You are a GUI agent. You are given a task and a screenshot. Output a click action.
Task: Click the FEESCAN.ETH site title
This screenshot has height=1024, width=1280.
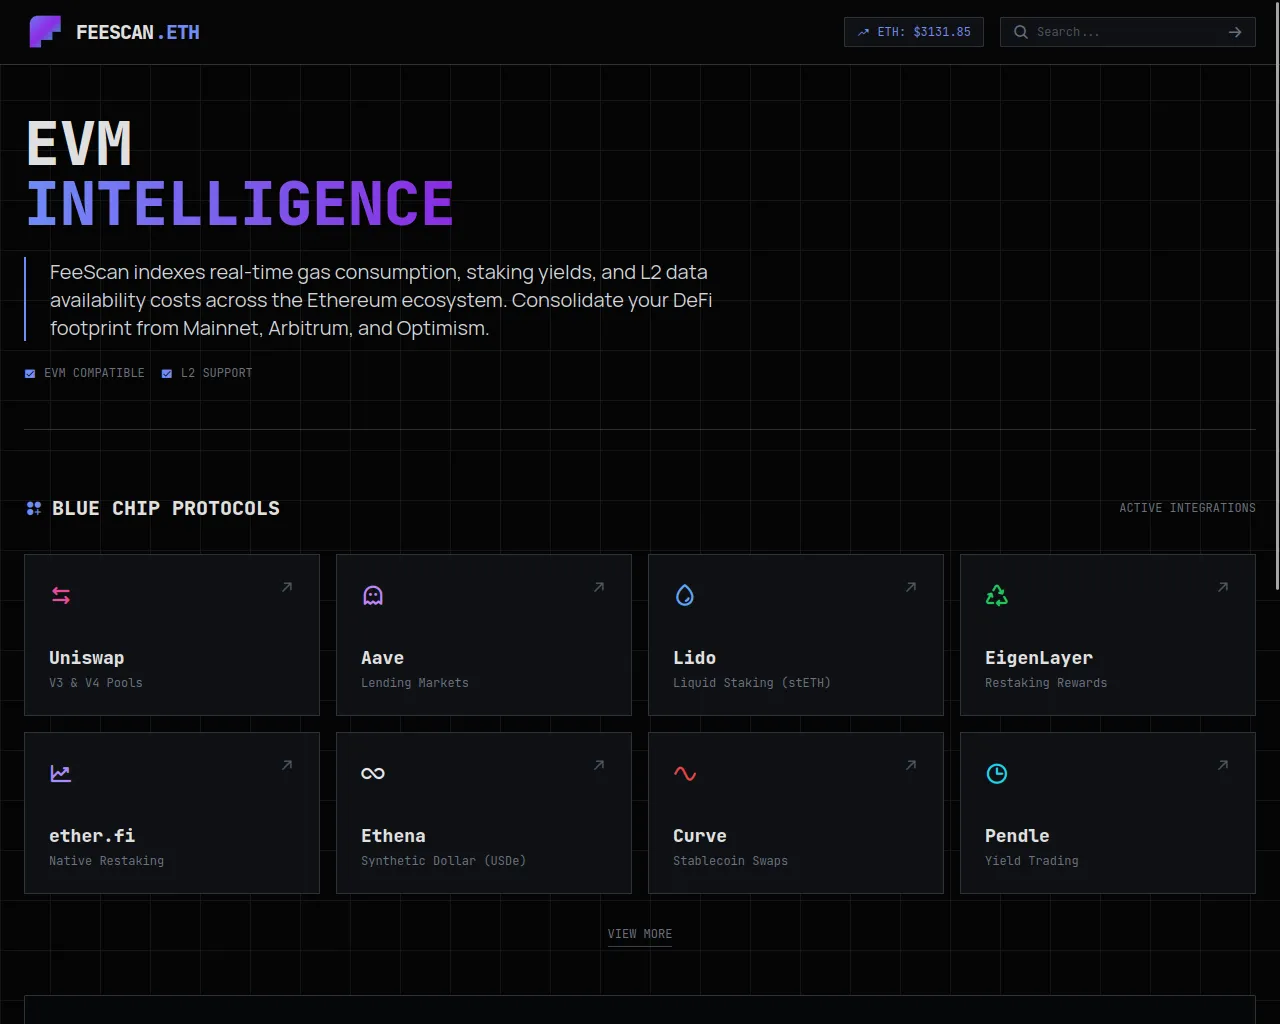click(x=138, y=32)
